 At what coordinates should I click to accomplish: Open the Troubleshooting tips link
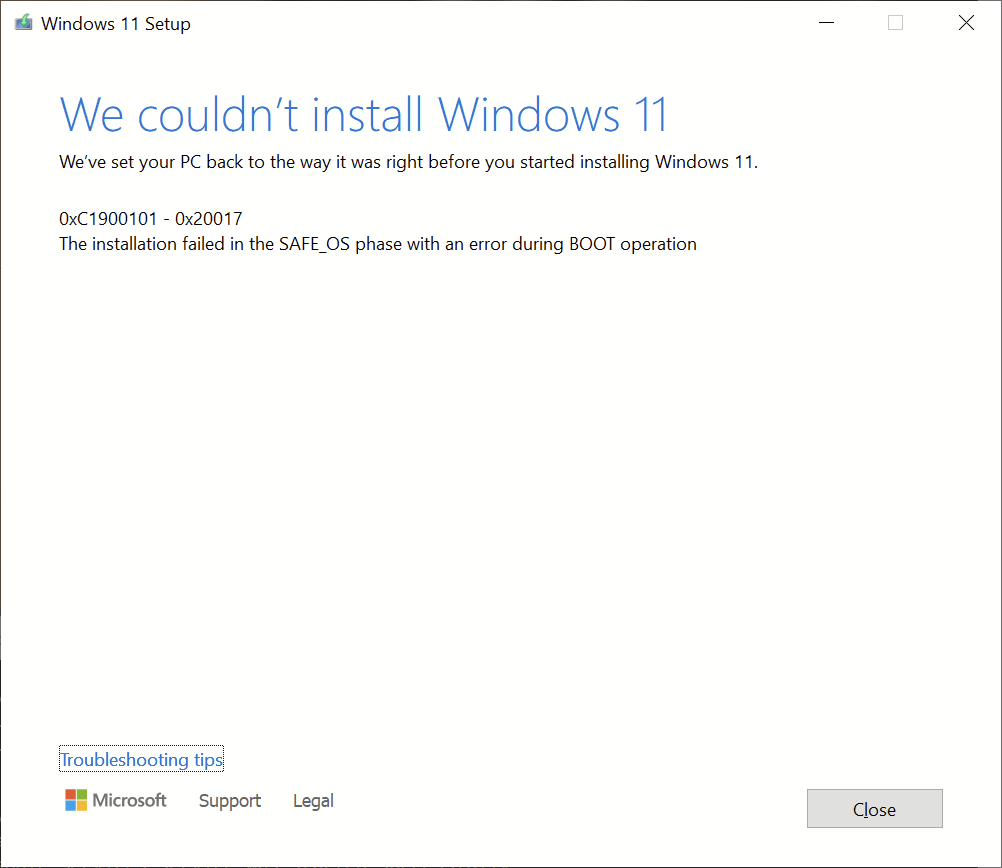pyautogui.click(x=141, y=759)
